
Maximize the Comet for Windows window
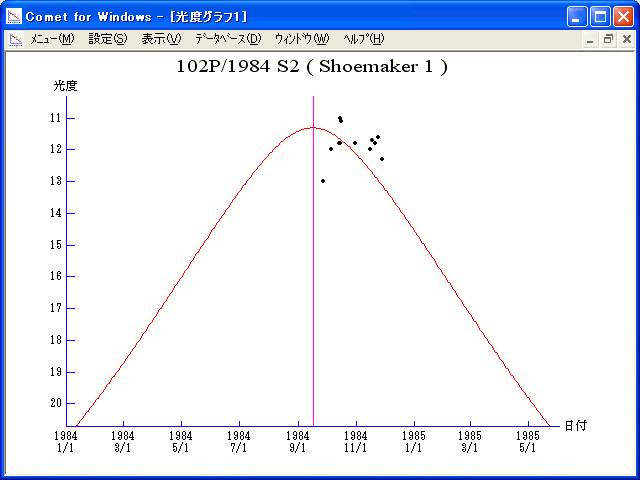pyautogui.click(x=600, y=16)
